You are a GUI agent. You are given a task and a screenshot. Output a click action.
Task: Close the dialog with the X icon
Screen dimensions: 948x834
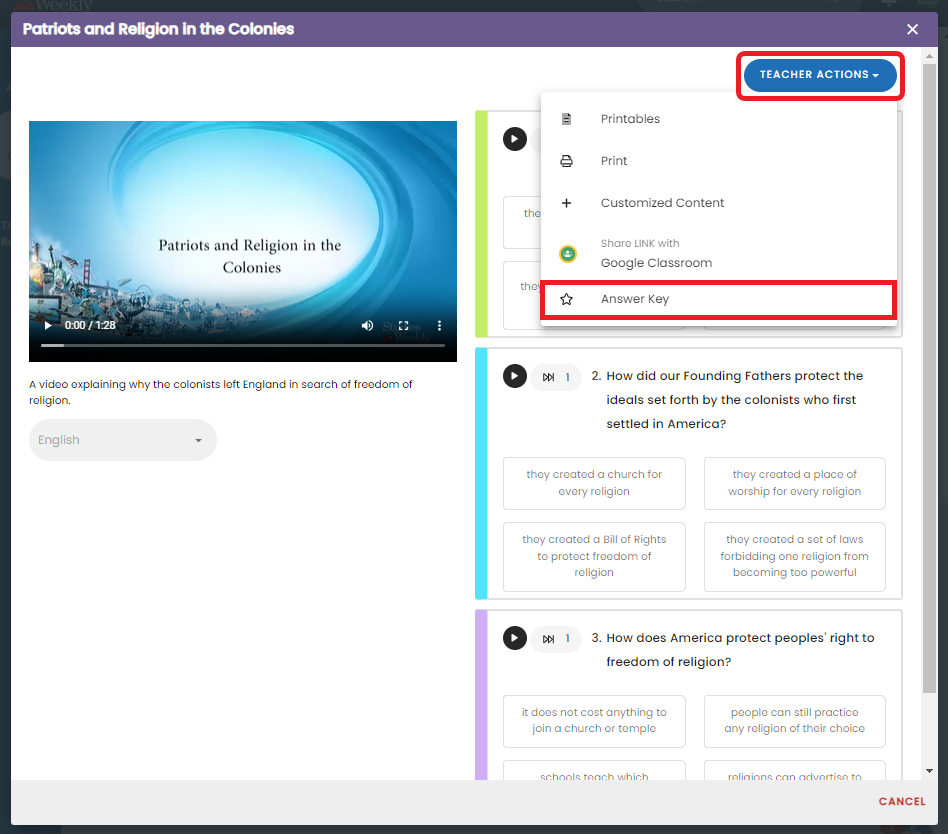[912, 30]
